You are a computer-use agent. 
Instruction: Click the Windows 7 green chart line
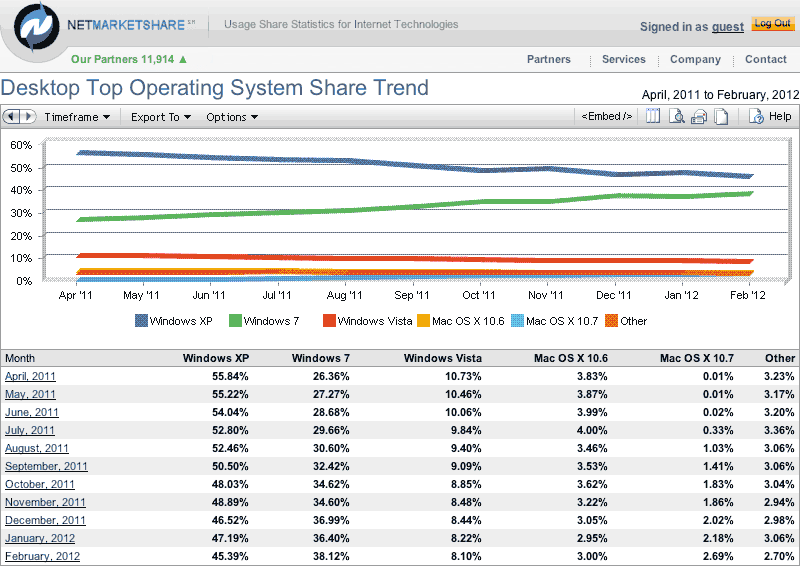tap(412, 207)
